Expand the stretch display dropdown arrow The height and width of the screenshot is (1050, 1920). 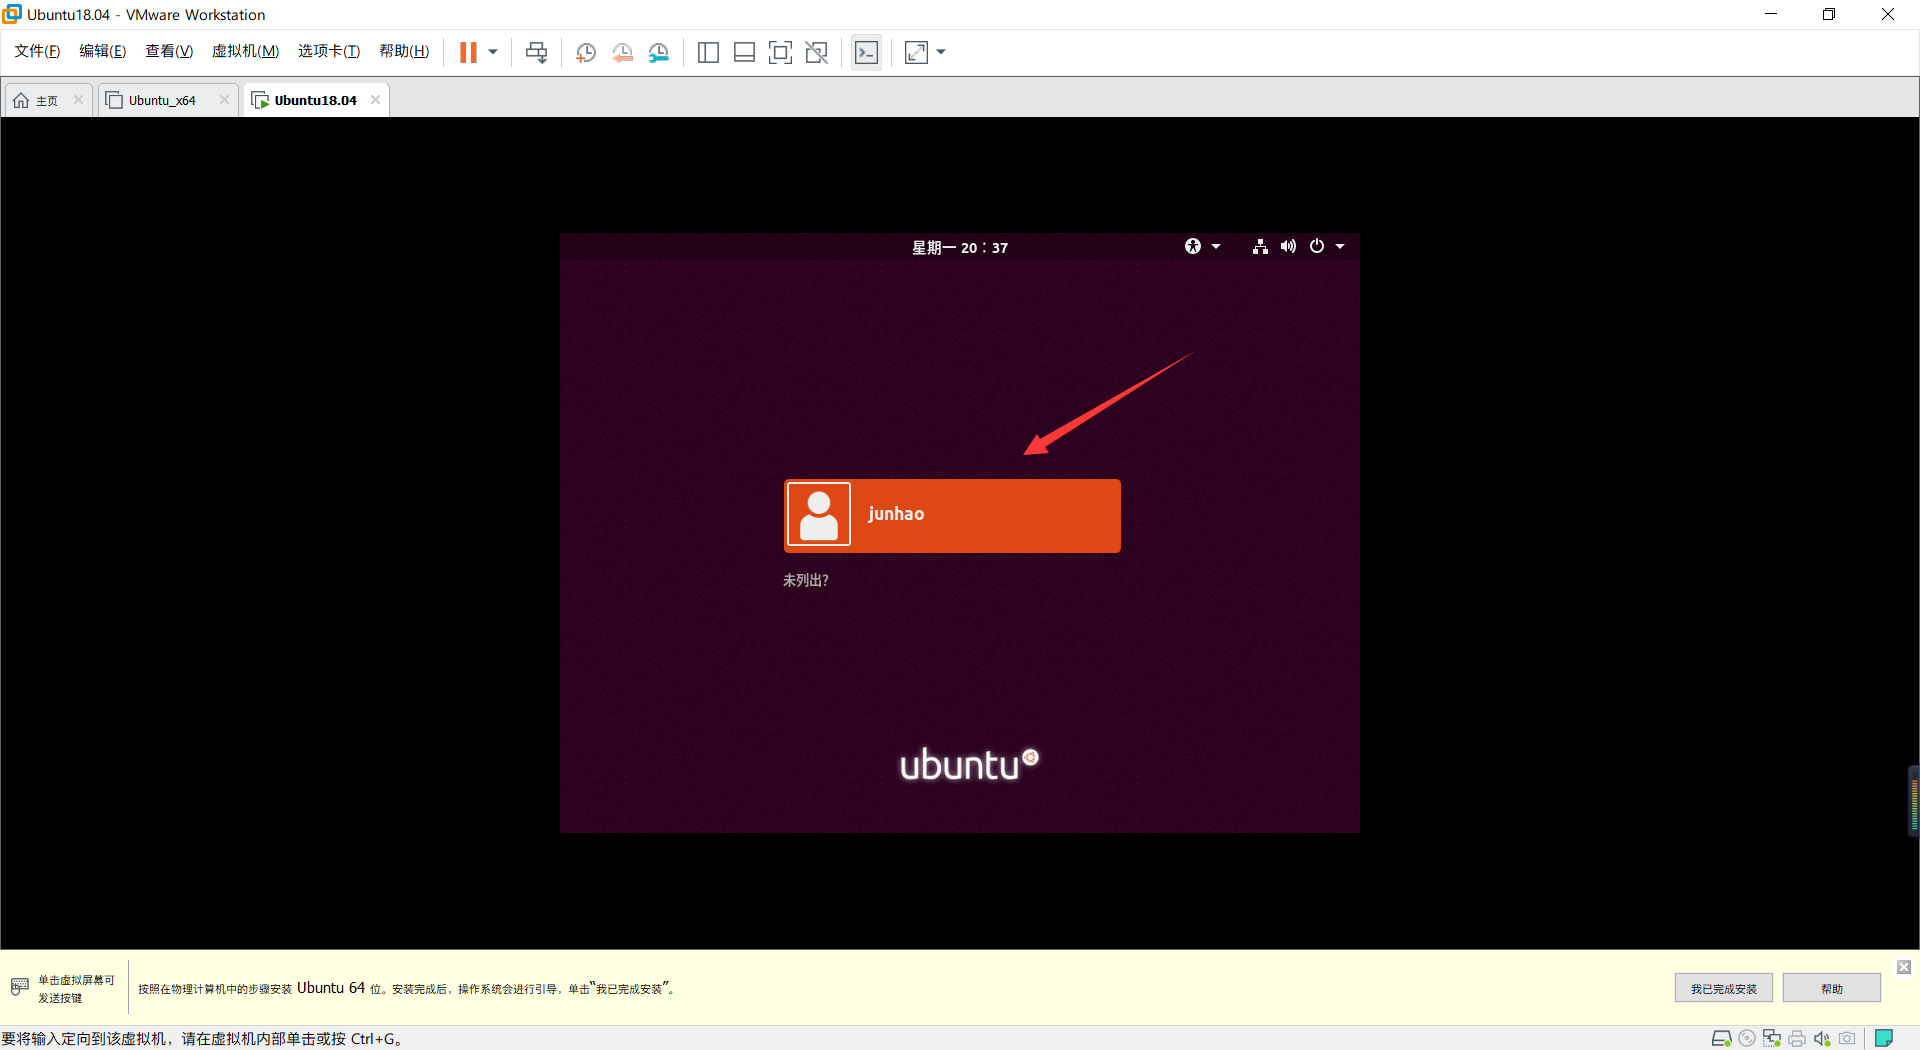(941, 52)
